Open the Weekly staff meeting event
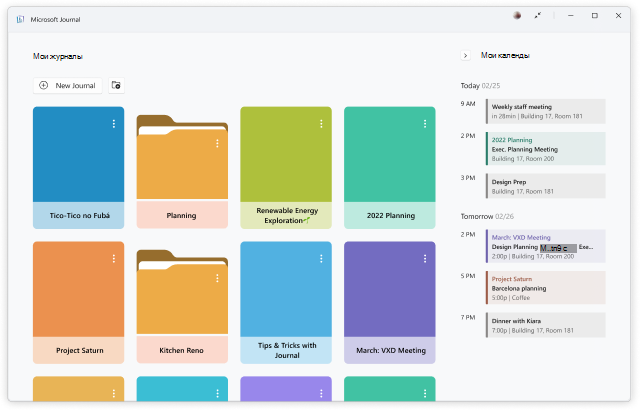This screenshot has width=640, height=410. [x=545, y=111]
